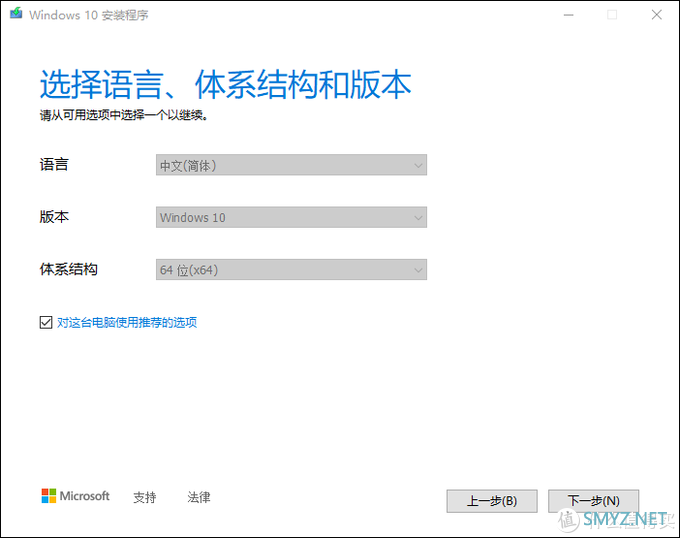The image size is (680, 538).
Task: Click the 版本 label
Action: (54, 217)
